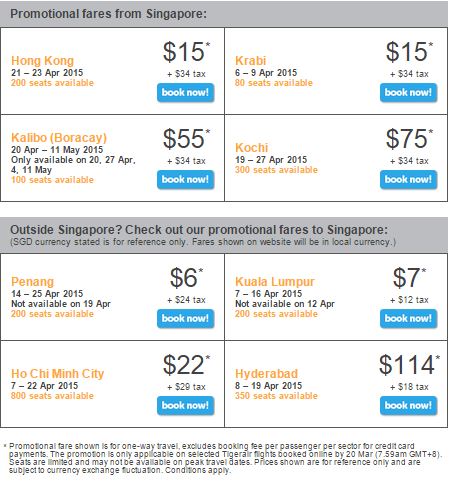The width and height of the screenshot is (450, 483).
Task: Book the Hyderabad $114 fare
Action: 408,406
